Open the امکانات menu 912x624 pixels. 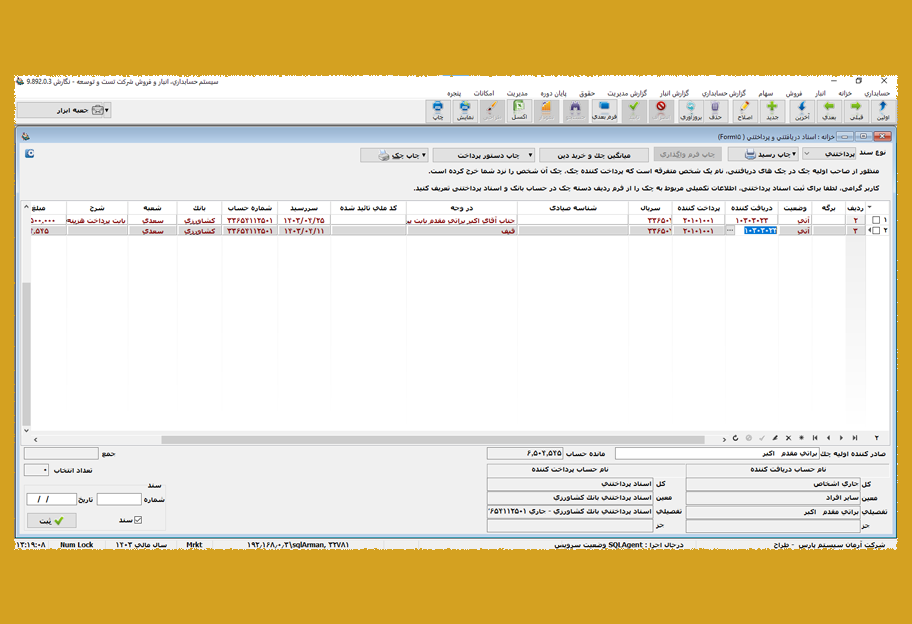484,93
